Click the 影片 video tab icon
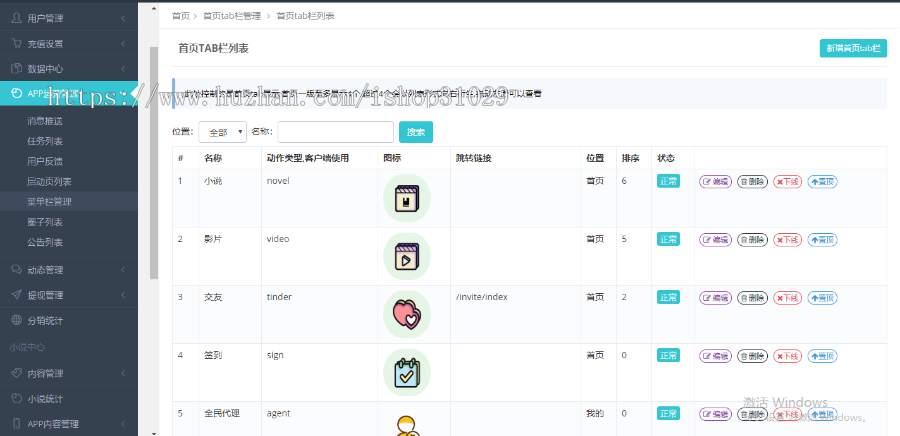This screenshot has height=436, width=900. [406, 256]
